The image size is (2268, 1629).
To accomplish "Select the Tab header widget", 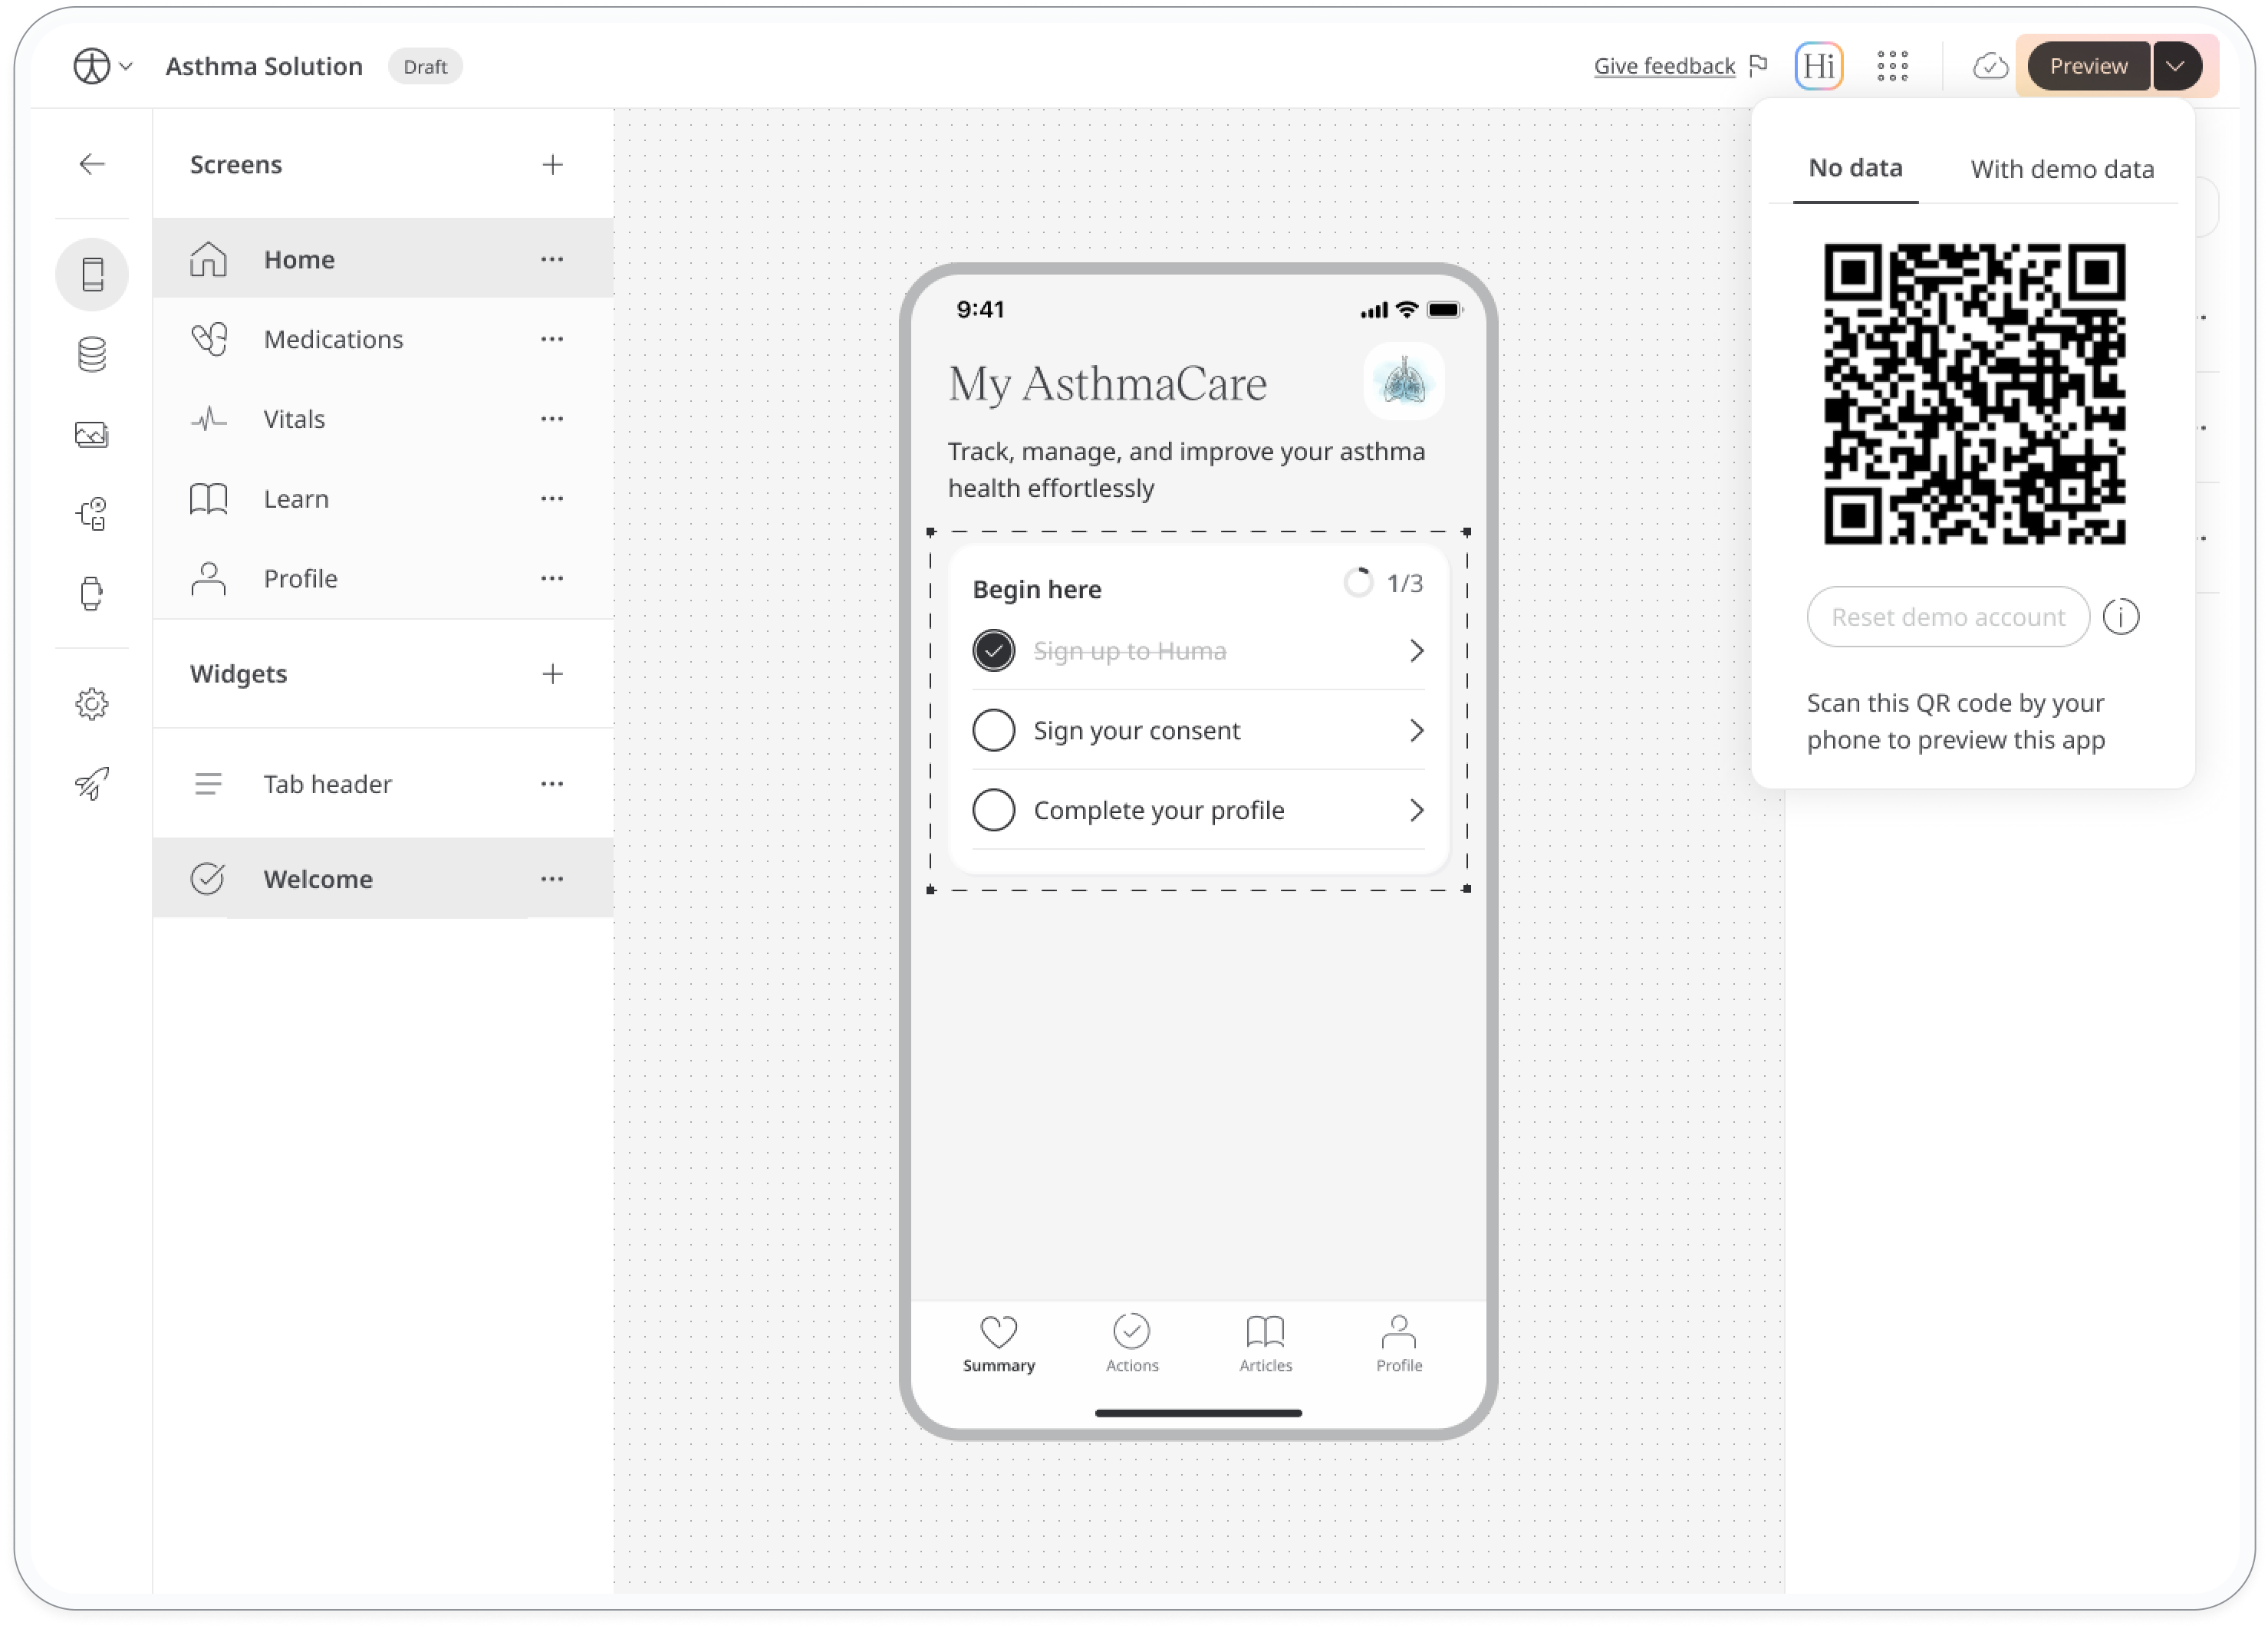I will [x=383, y=784].
